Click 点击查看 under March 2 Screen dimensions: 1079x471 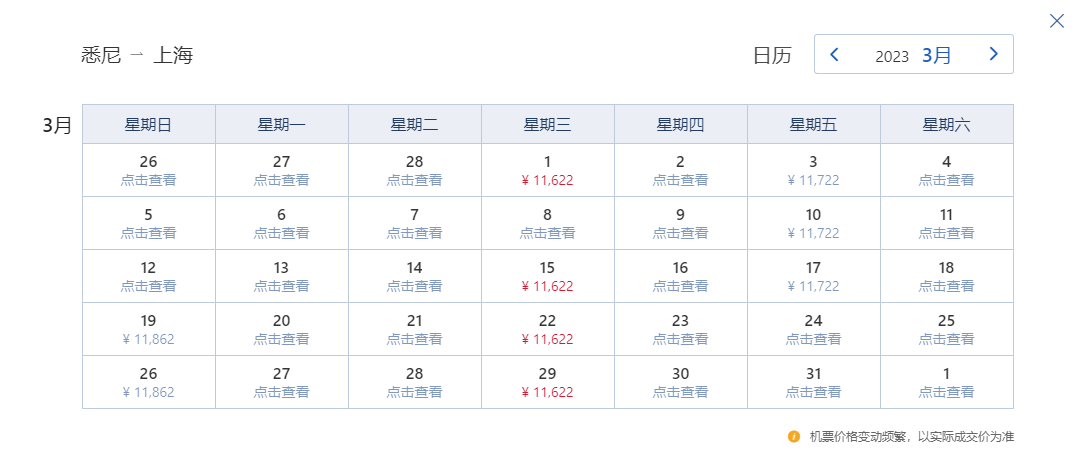pyautogui.click(x=680, y=180)
